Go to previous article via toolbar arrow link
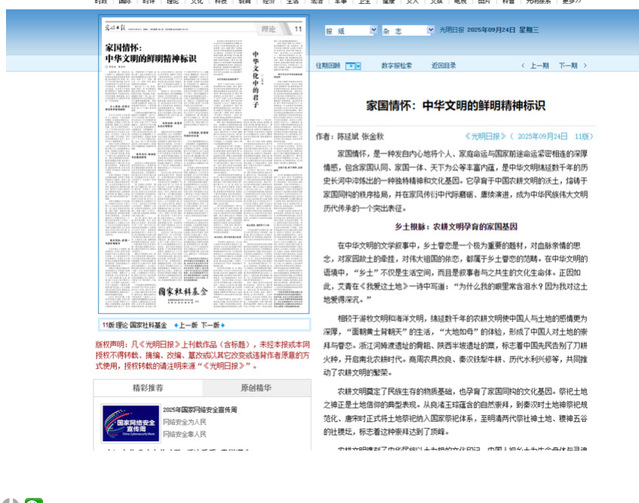The image size is (639, 503). 537,66
